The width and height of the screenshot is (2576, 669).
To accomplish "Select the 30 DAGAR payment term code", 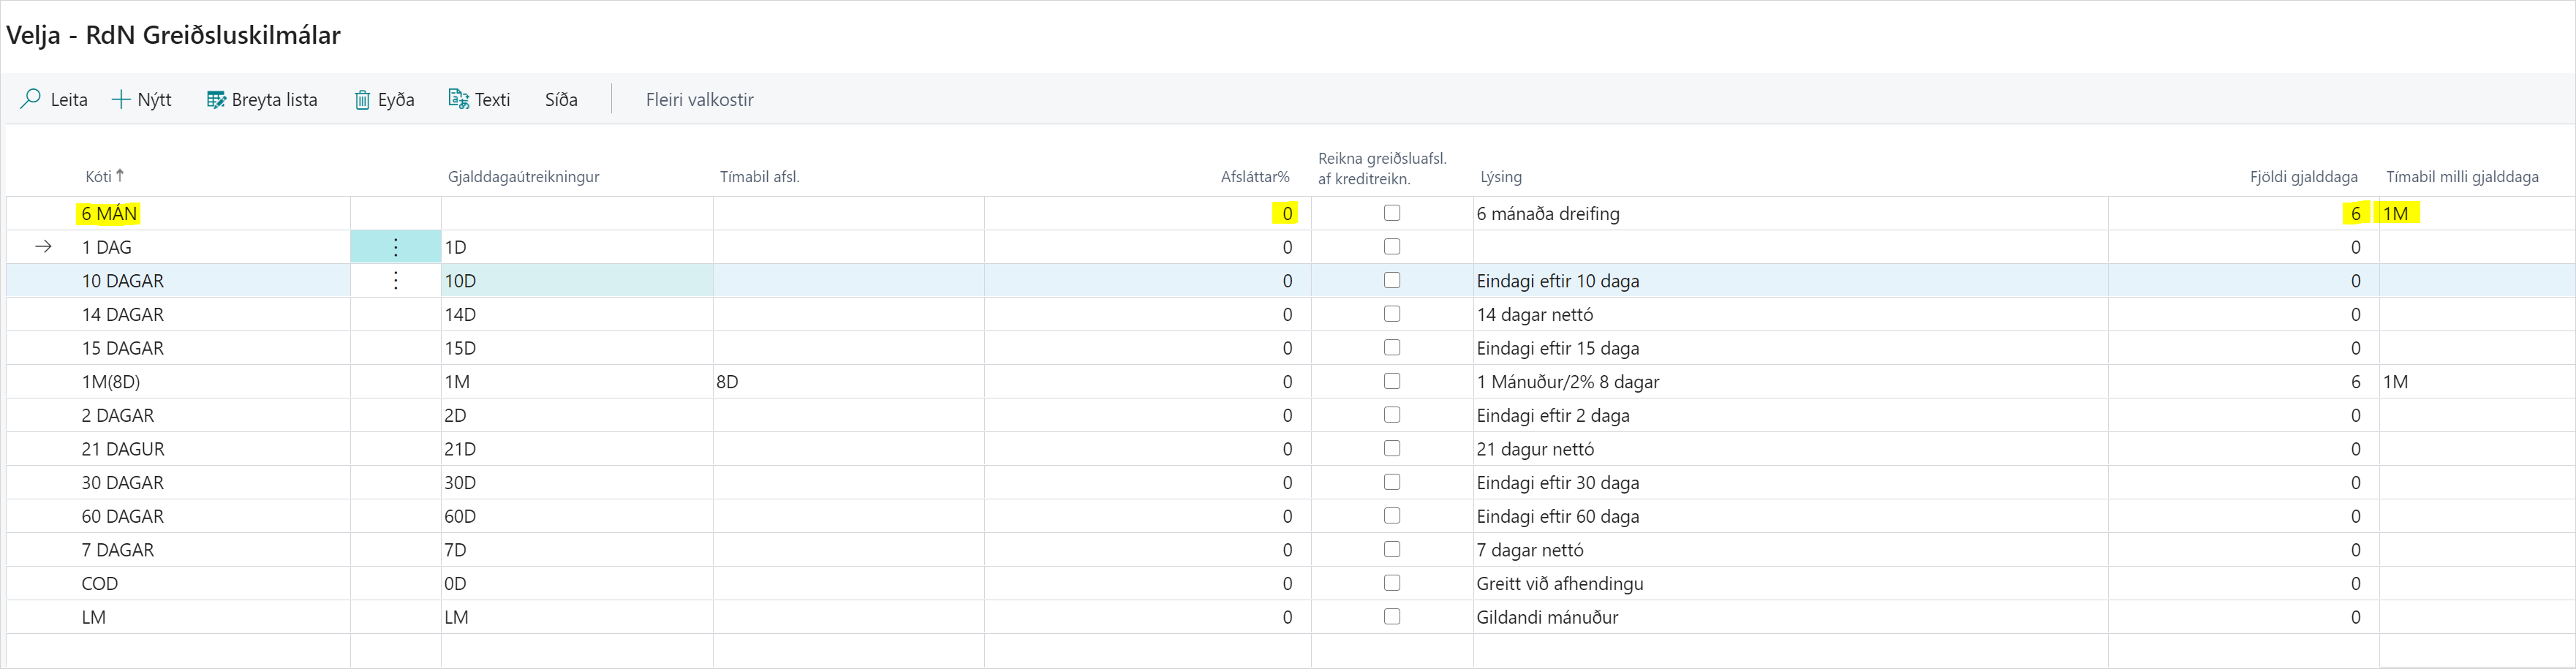I will click(122, 482).
